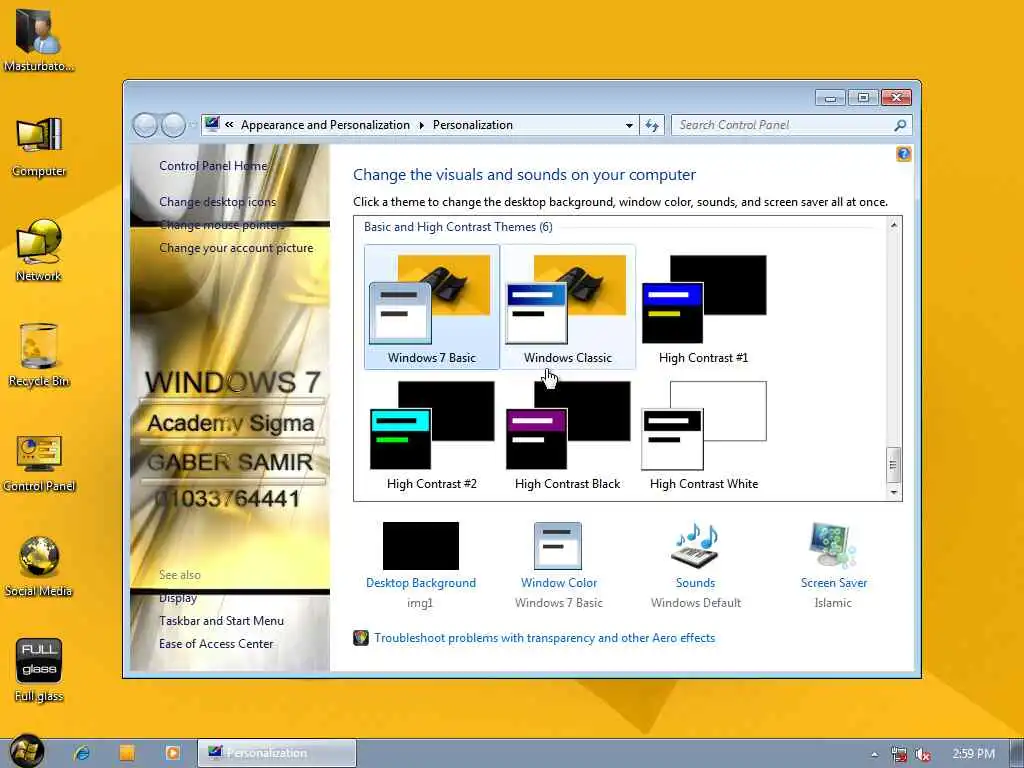Click the Aero troubleshoot shield icon
The height and width of the screenshot is (768, 1024).
click(x=361, y=638)
